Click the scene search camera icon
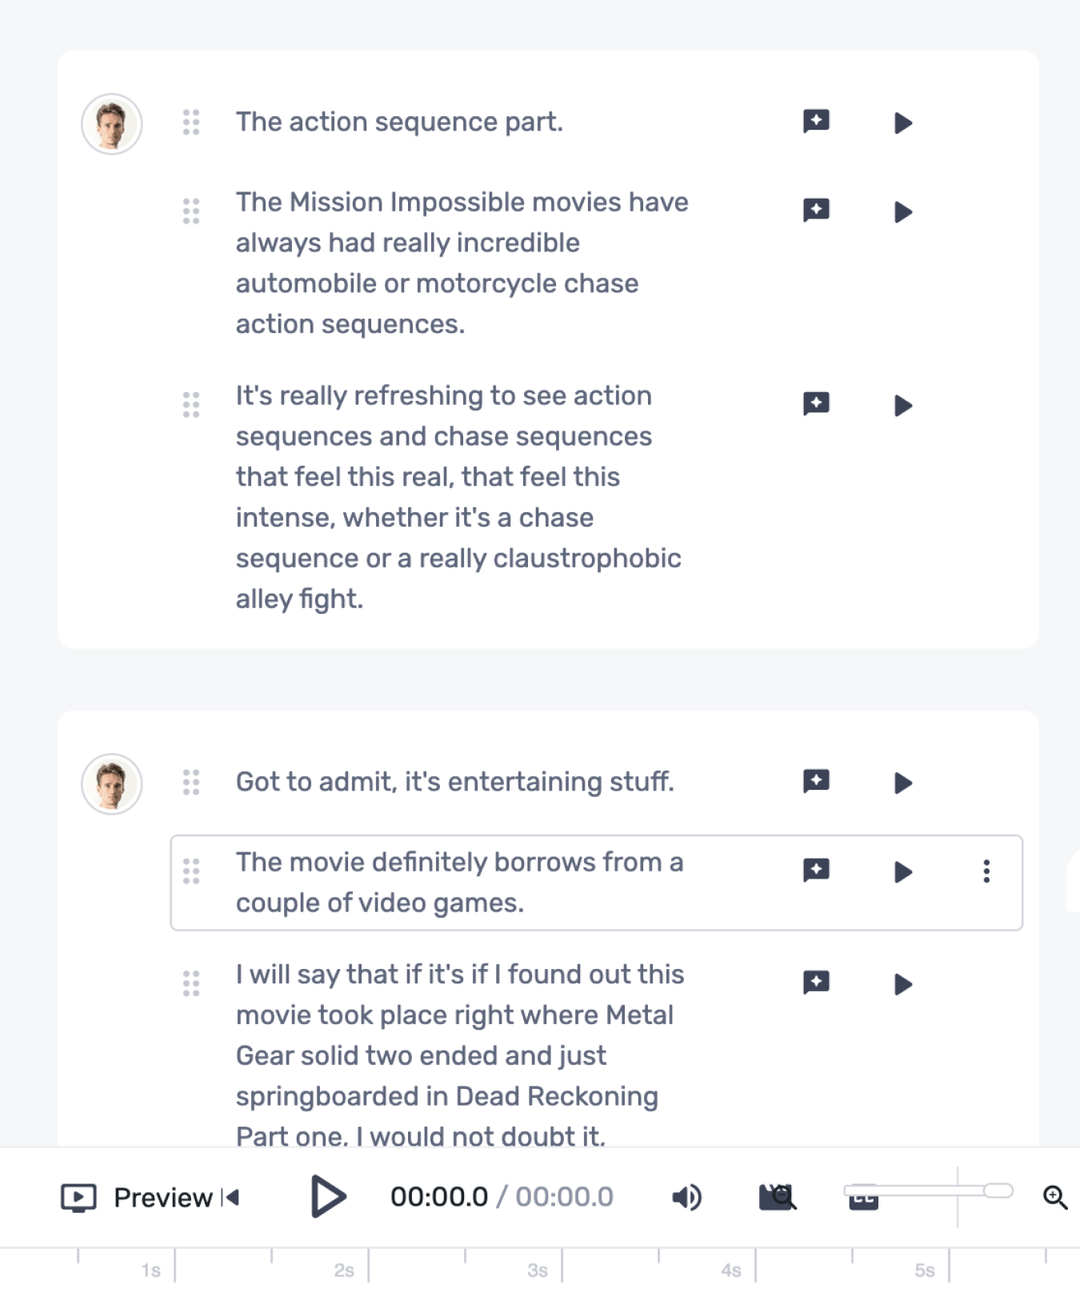Image resolution: width=1080 pixels, height=1294 pixels. [778, 1197]
